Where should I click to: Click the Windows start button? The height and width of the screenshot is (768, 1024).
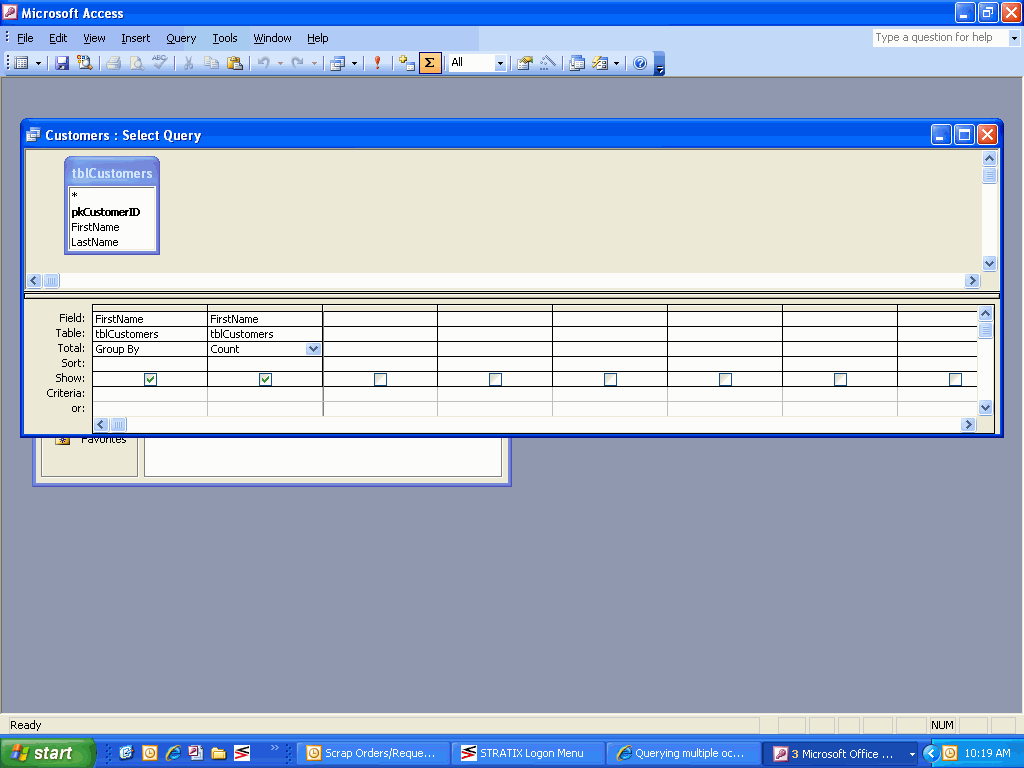tap(47, 753)
